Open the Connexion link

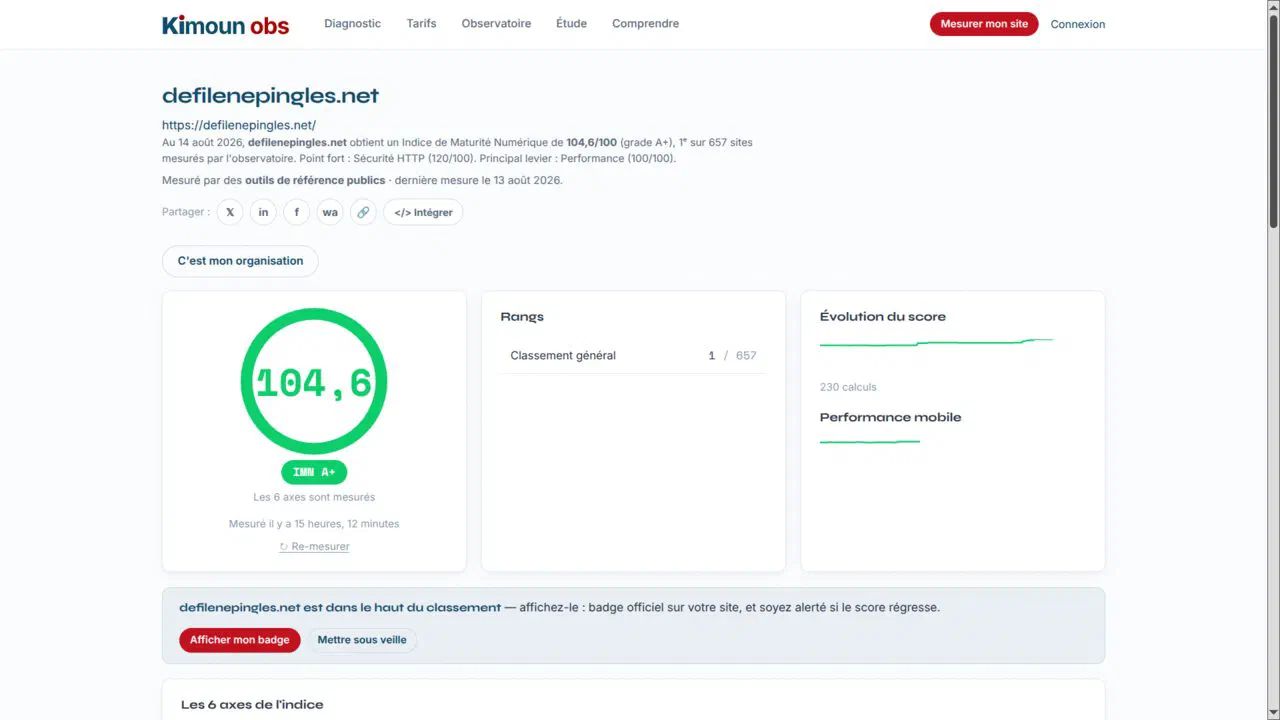click(1078, 24)
